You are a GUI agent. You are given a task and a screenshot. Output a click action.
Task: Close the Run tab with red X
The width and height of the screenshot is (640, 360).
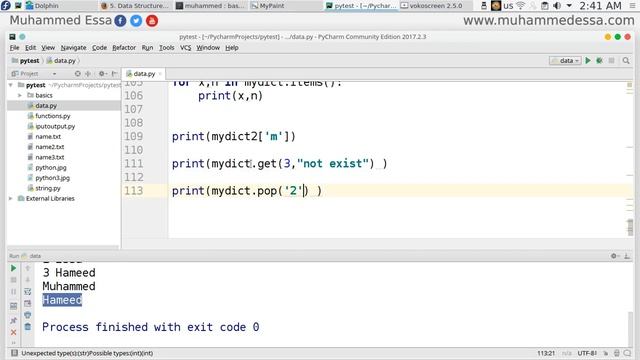pos(13,333)
